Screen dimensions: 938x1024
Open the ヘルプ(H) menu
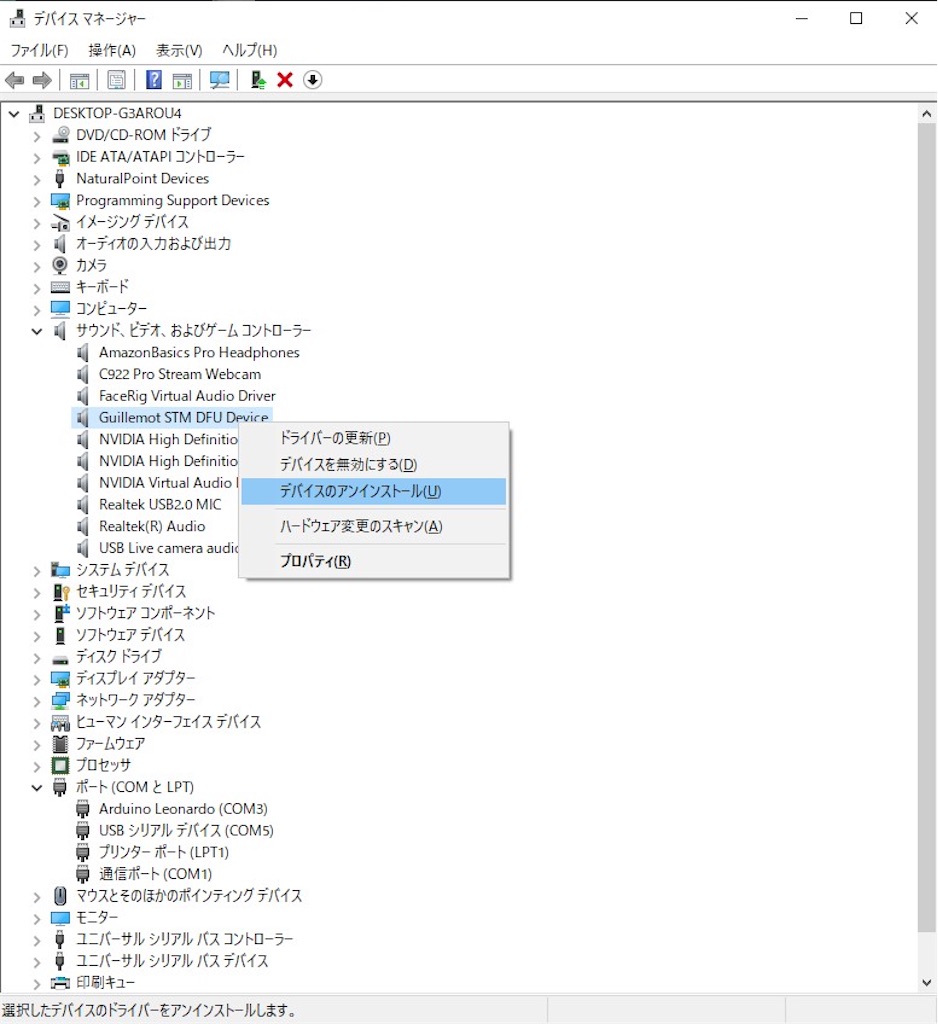(250, 50)
